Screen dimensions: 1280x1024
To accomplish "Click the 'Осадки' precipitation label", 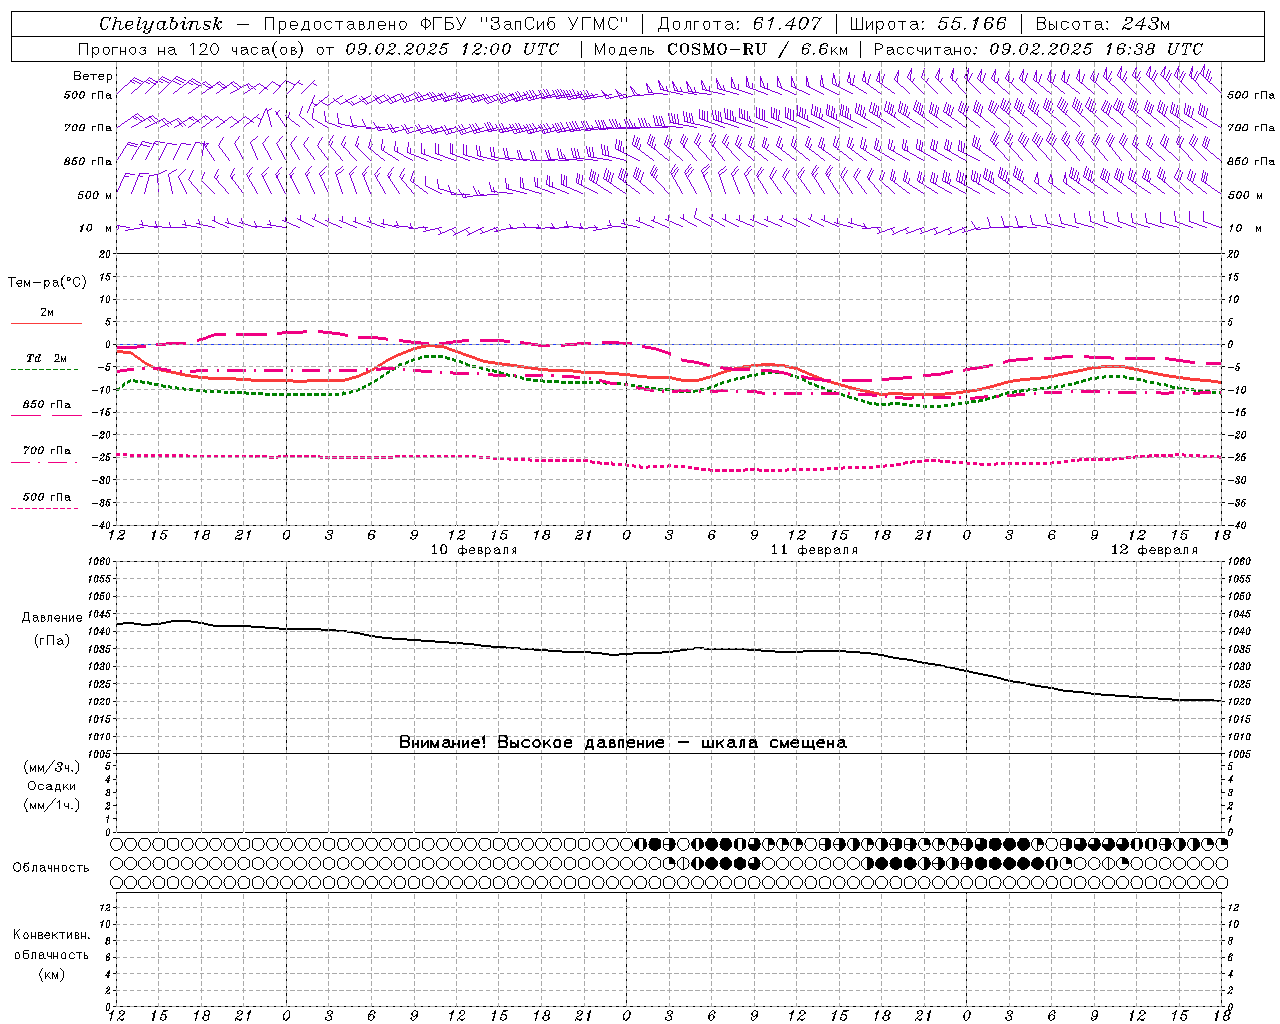I will pyautogui.click(x=51, y=786).
